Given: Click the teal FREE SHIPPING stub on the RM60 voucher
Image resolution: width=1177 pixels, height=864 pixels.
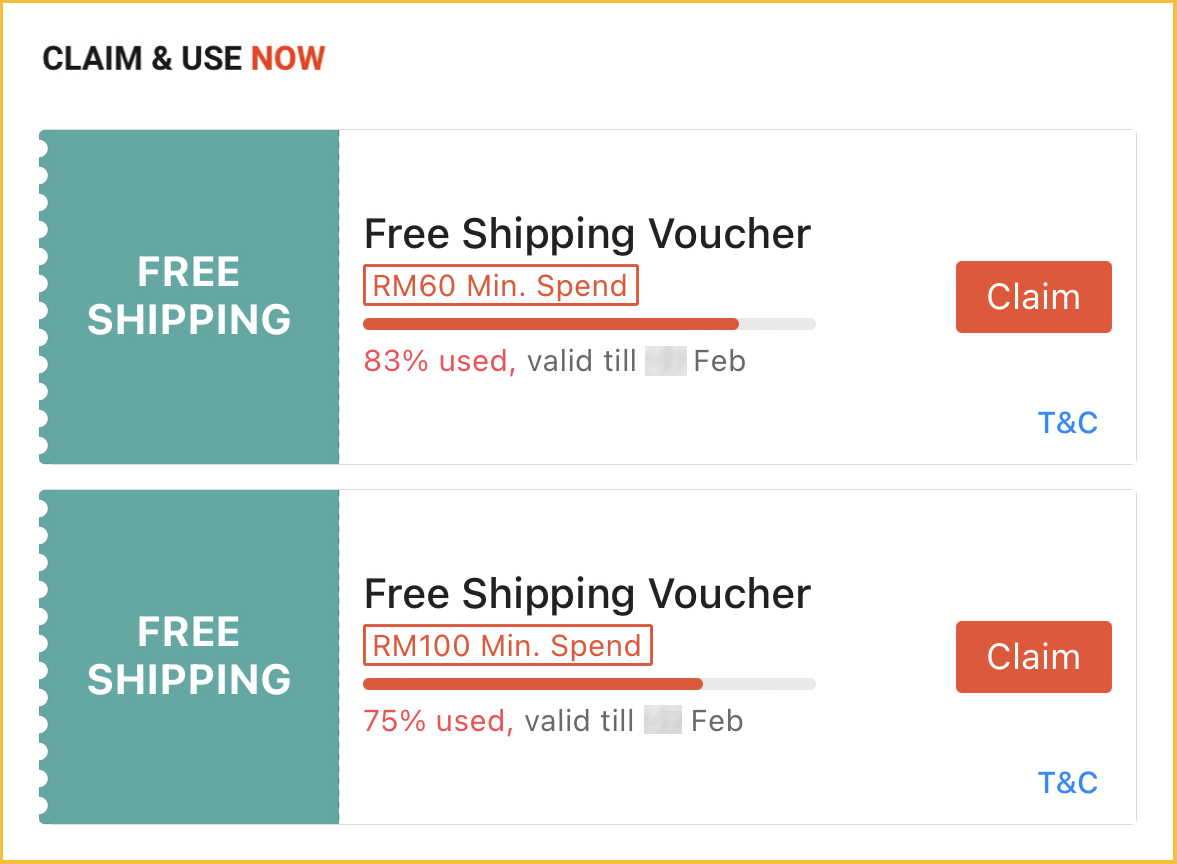Looking at the screenshot, I should 189,297.
